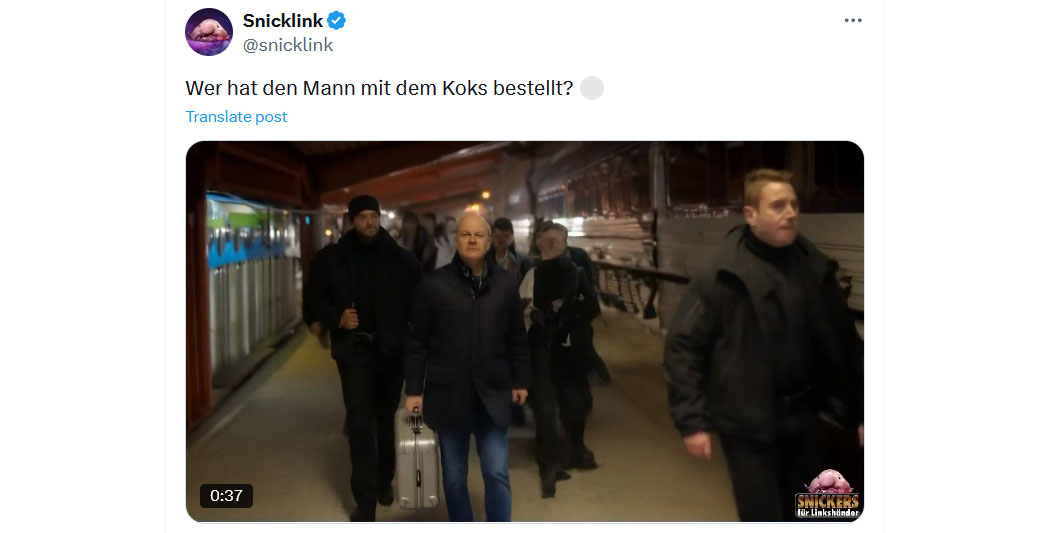Play the video from its center

pyautogui.click(x=525, y=331)
